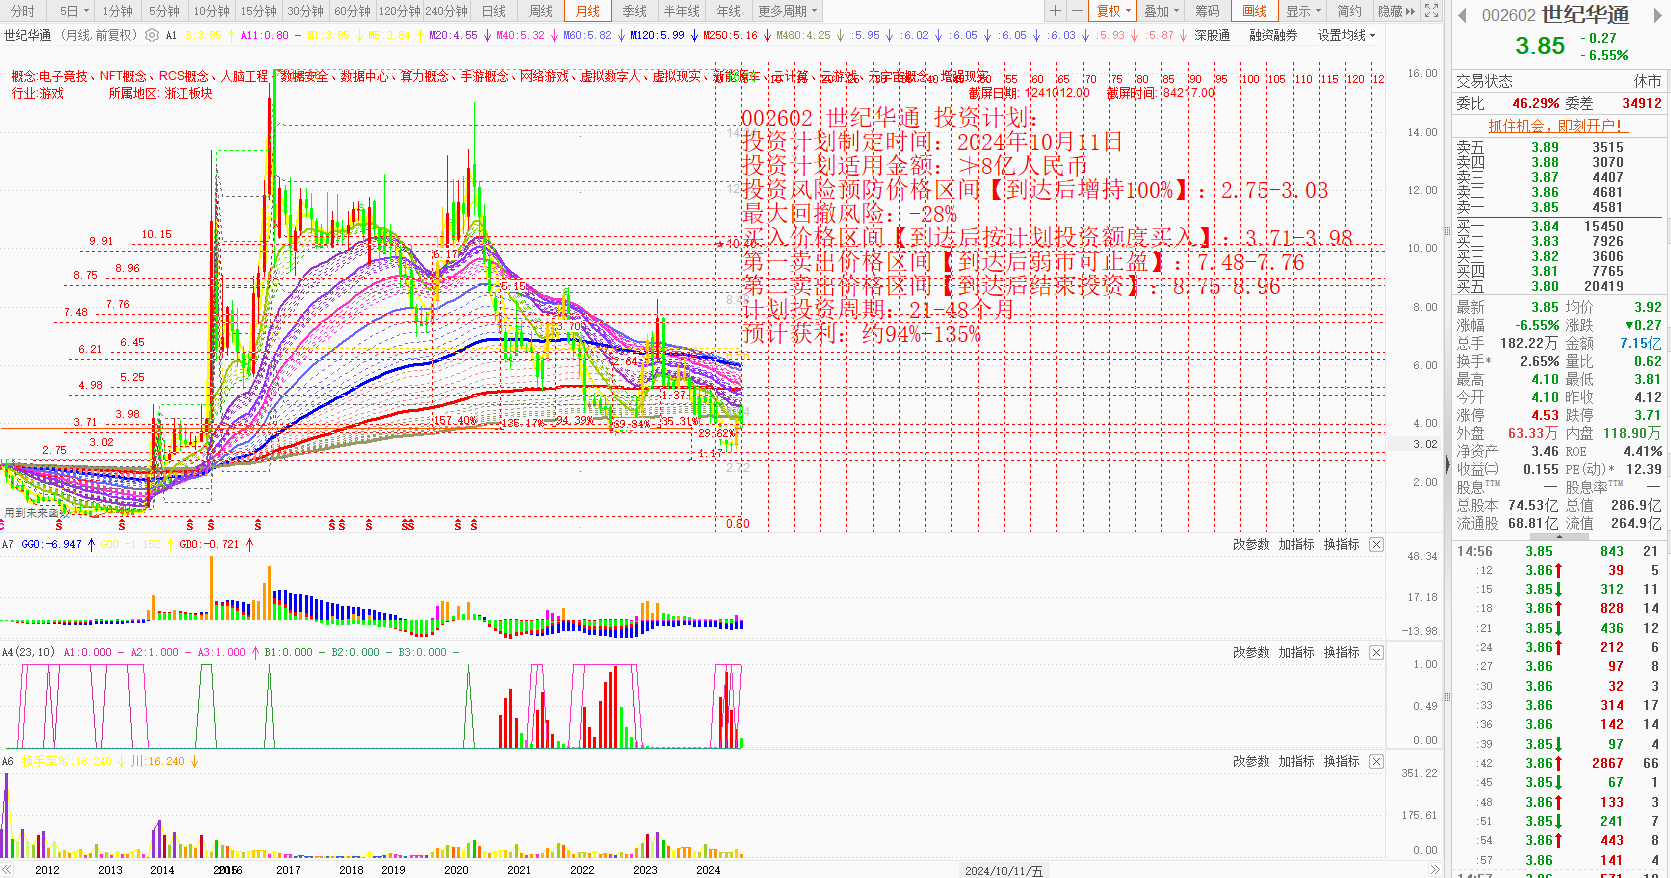Open the 复权 adjustment dropdown

pos(1113,11)
